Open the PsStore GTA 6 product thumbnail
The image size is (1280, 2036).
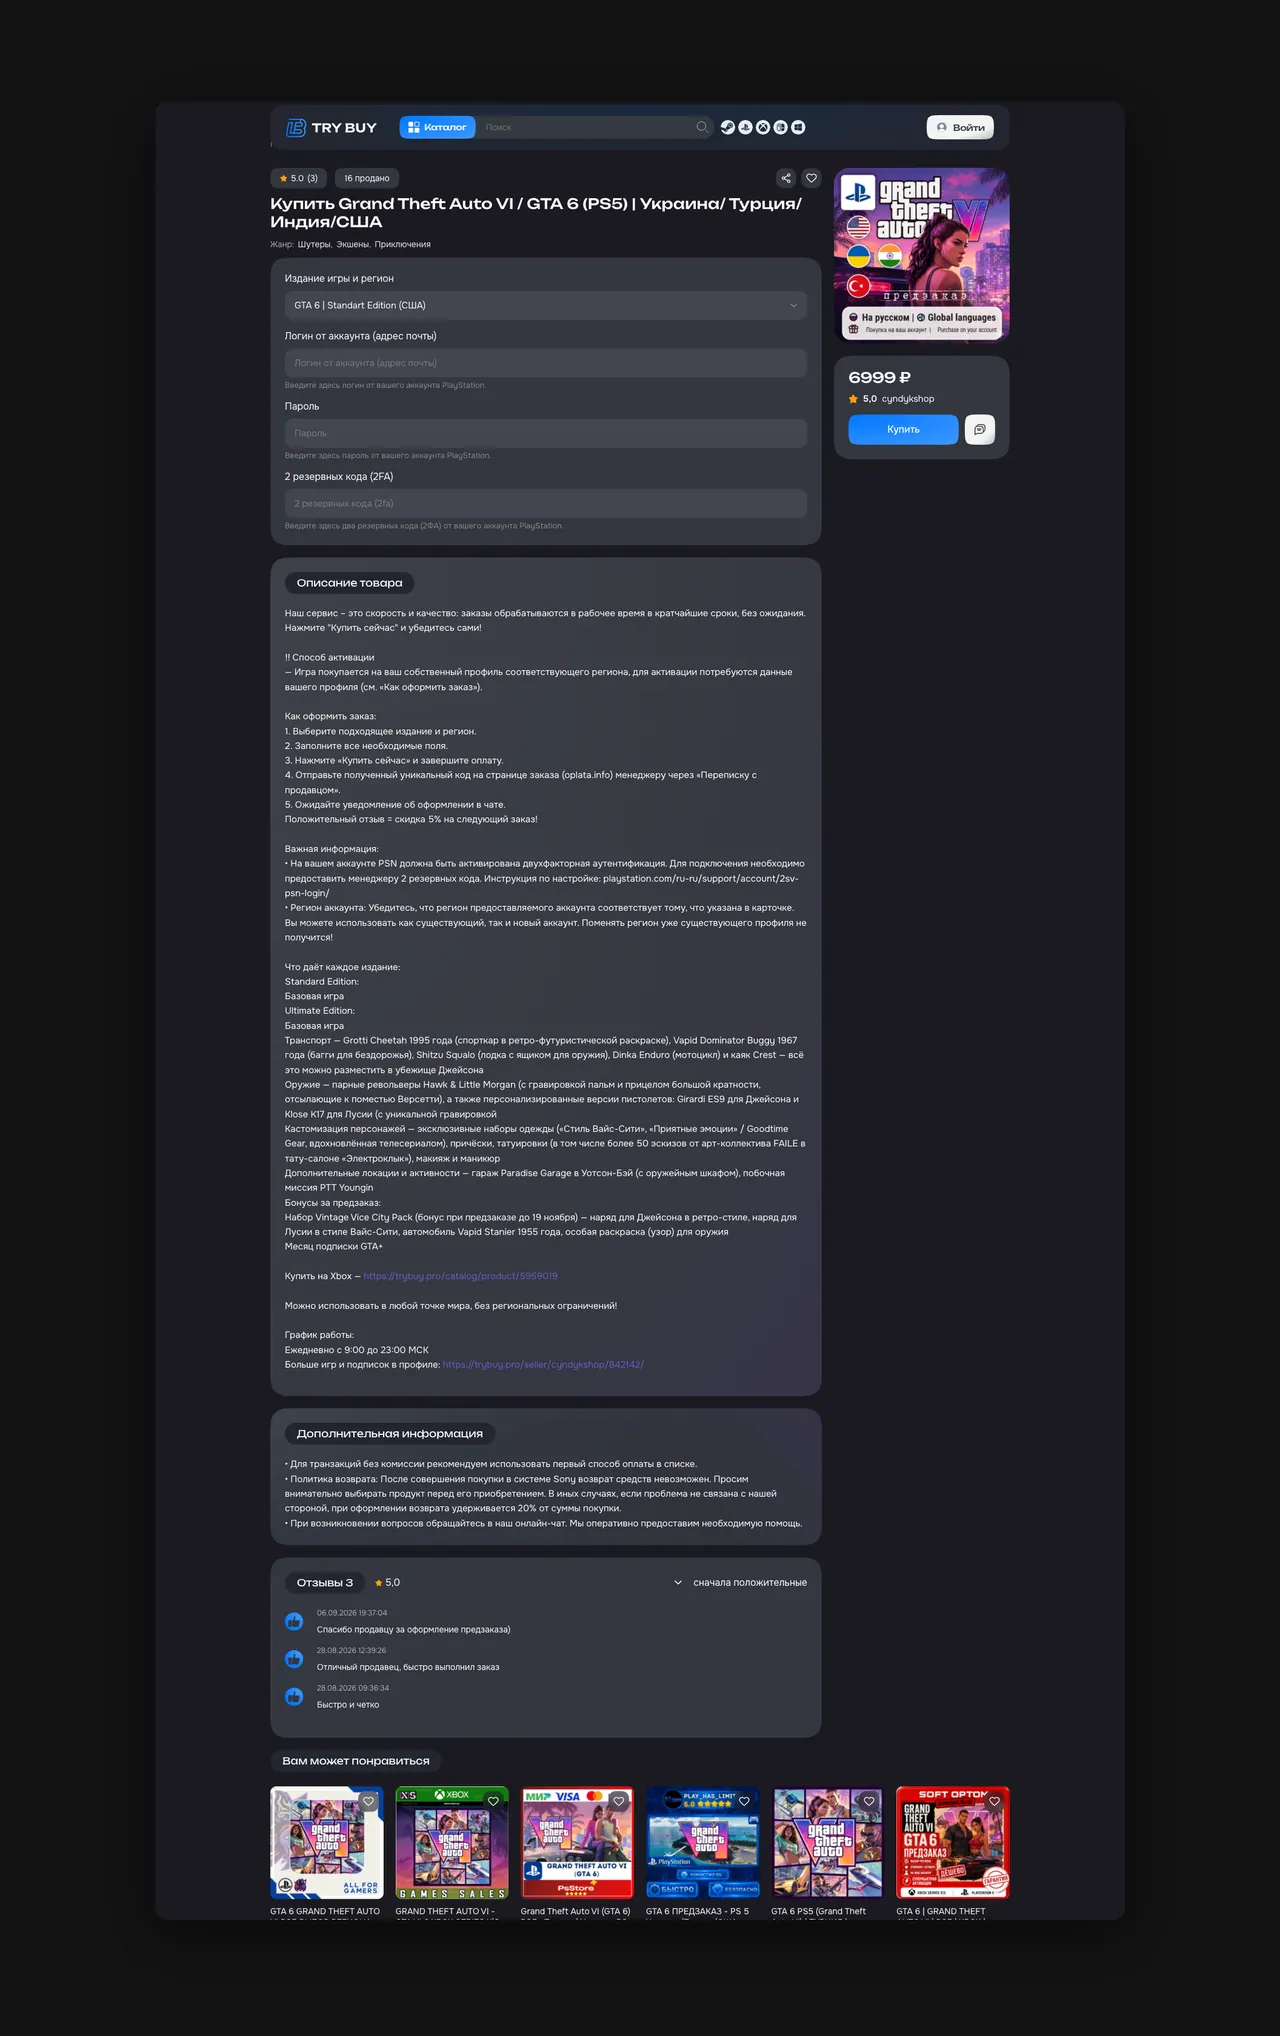click(577, 1842)
